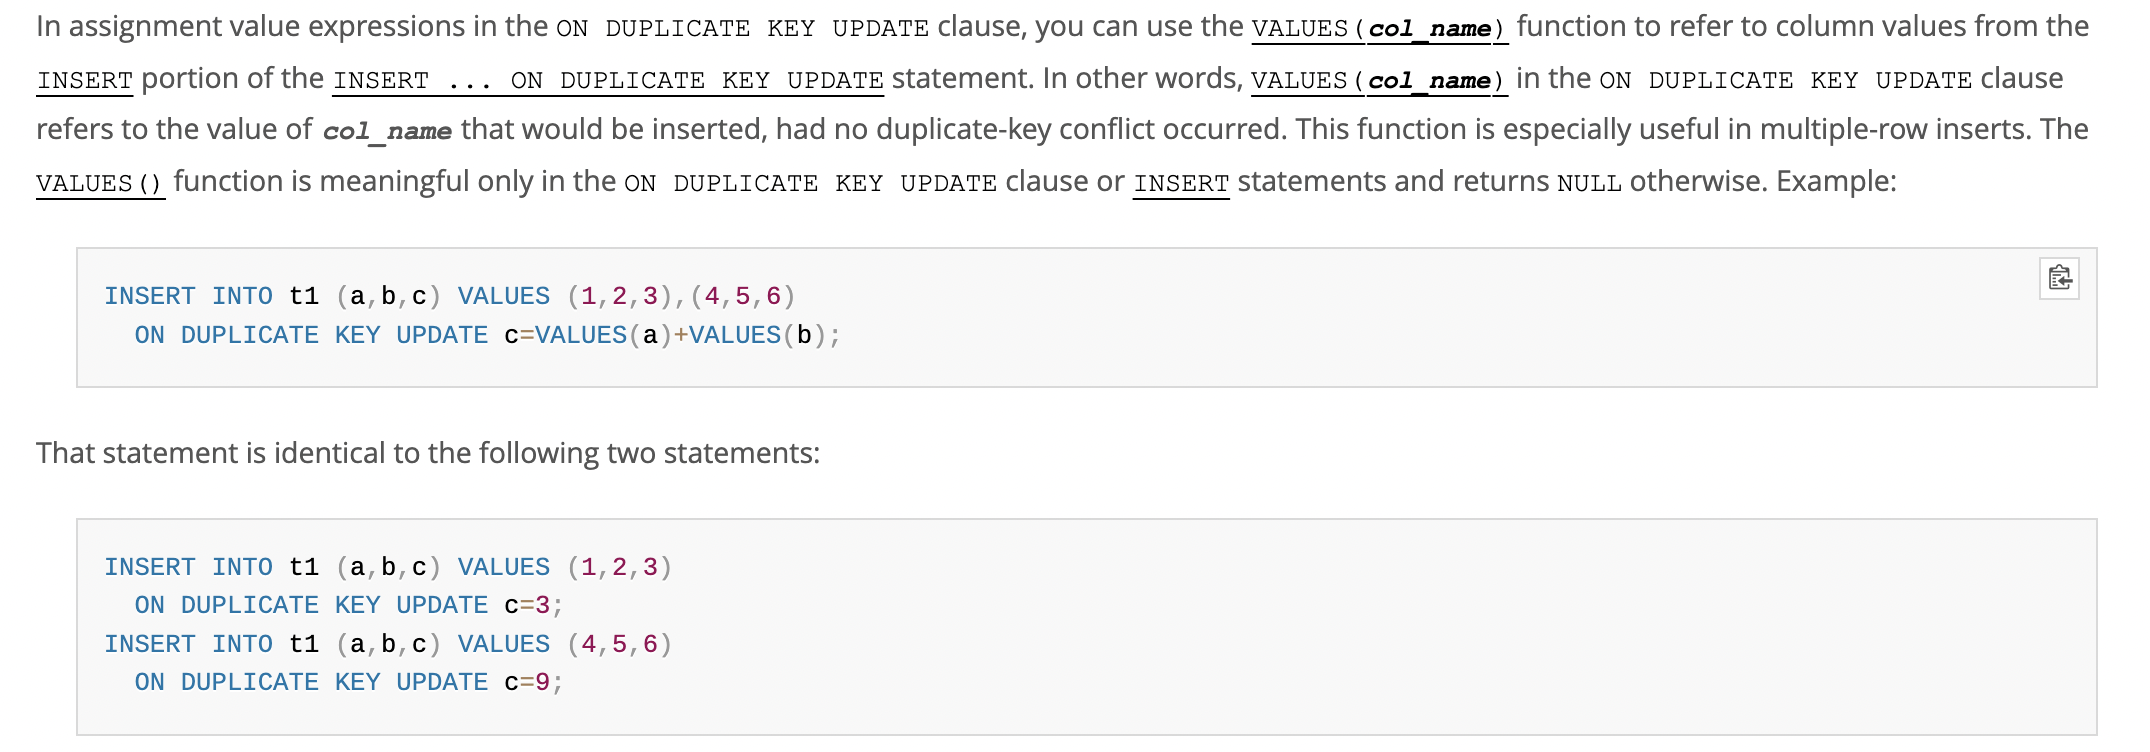Open the VALUES() link before "function is meaningful"
2150x752 pixels.
(100, 183)
